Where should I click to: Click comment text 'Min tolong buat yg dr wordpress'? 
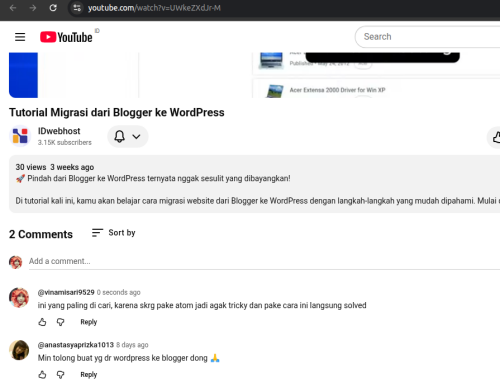point(94,358)
